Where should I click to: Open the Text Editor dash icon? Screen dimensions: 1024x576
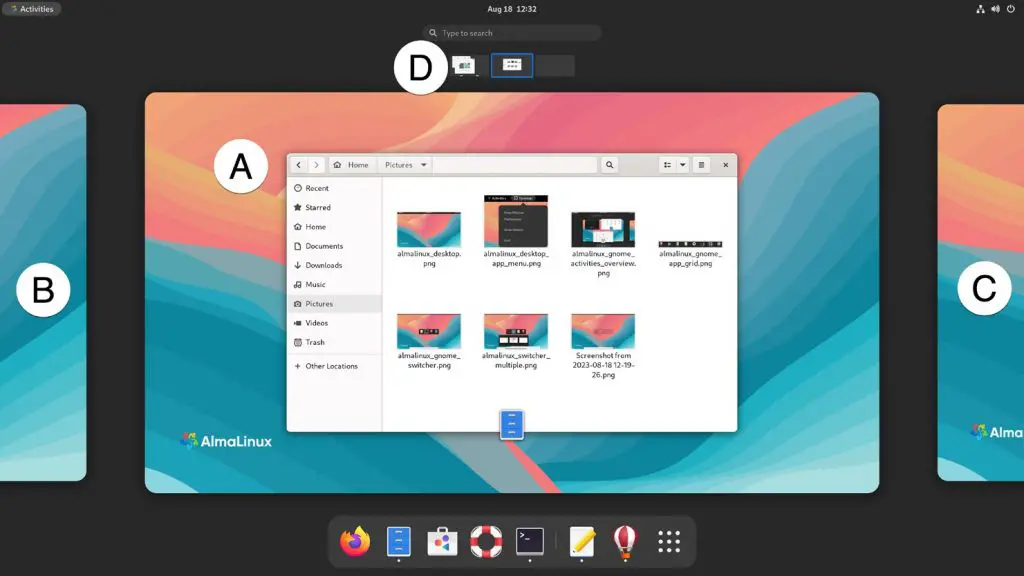click(x=582, y=541)
